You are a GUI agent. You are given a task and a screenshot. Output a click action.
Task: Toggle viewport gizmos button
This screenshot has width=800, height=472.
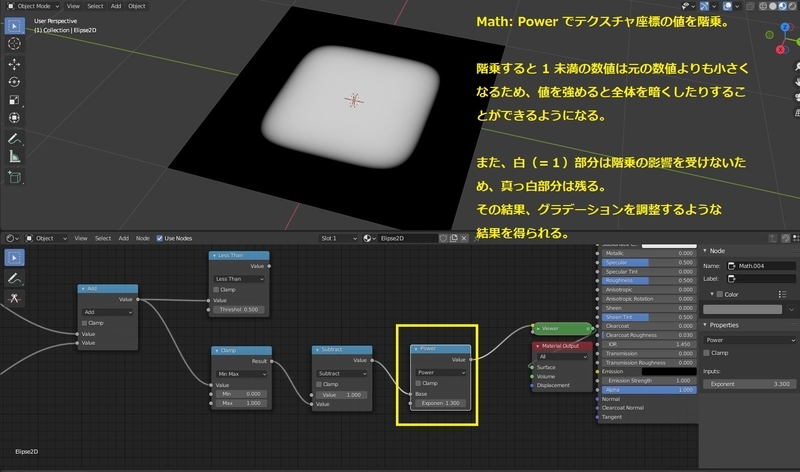click(x=704, y=6)
